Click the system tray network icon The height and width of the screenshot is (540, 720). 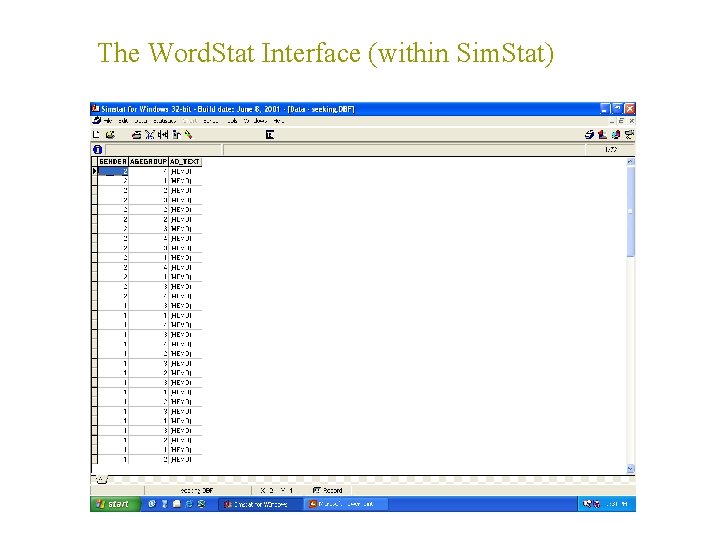586,504
